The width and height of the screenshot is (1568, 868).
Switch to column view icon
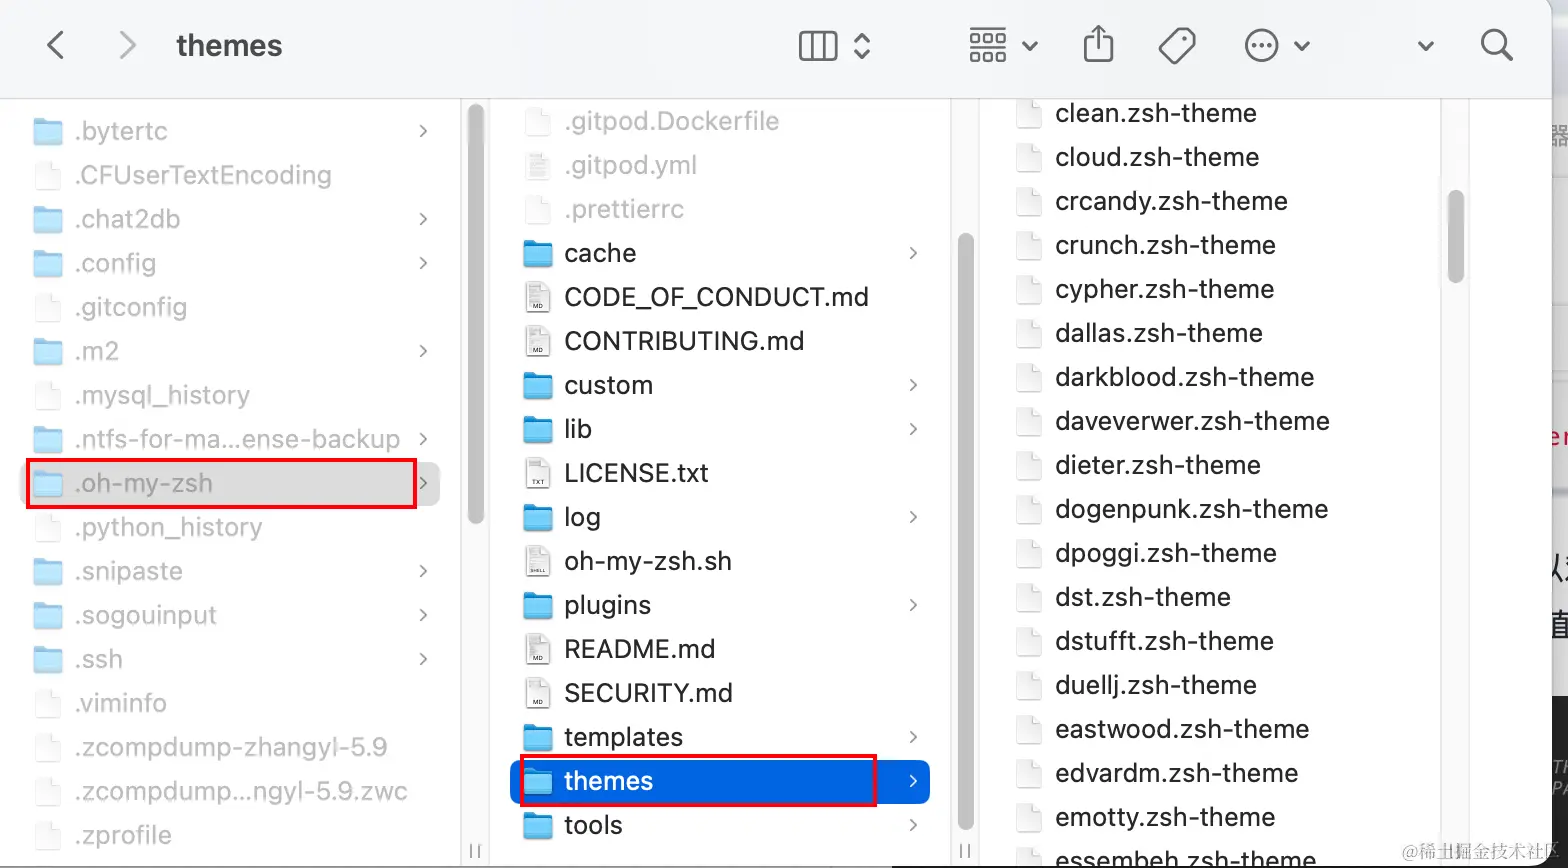point(818,46)
